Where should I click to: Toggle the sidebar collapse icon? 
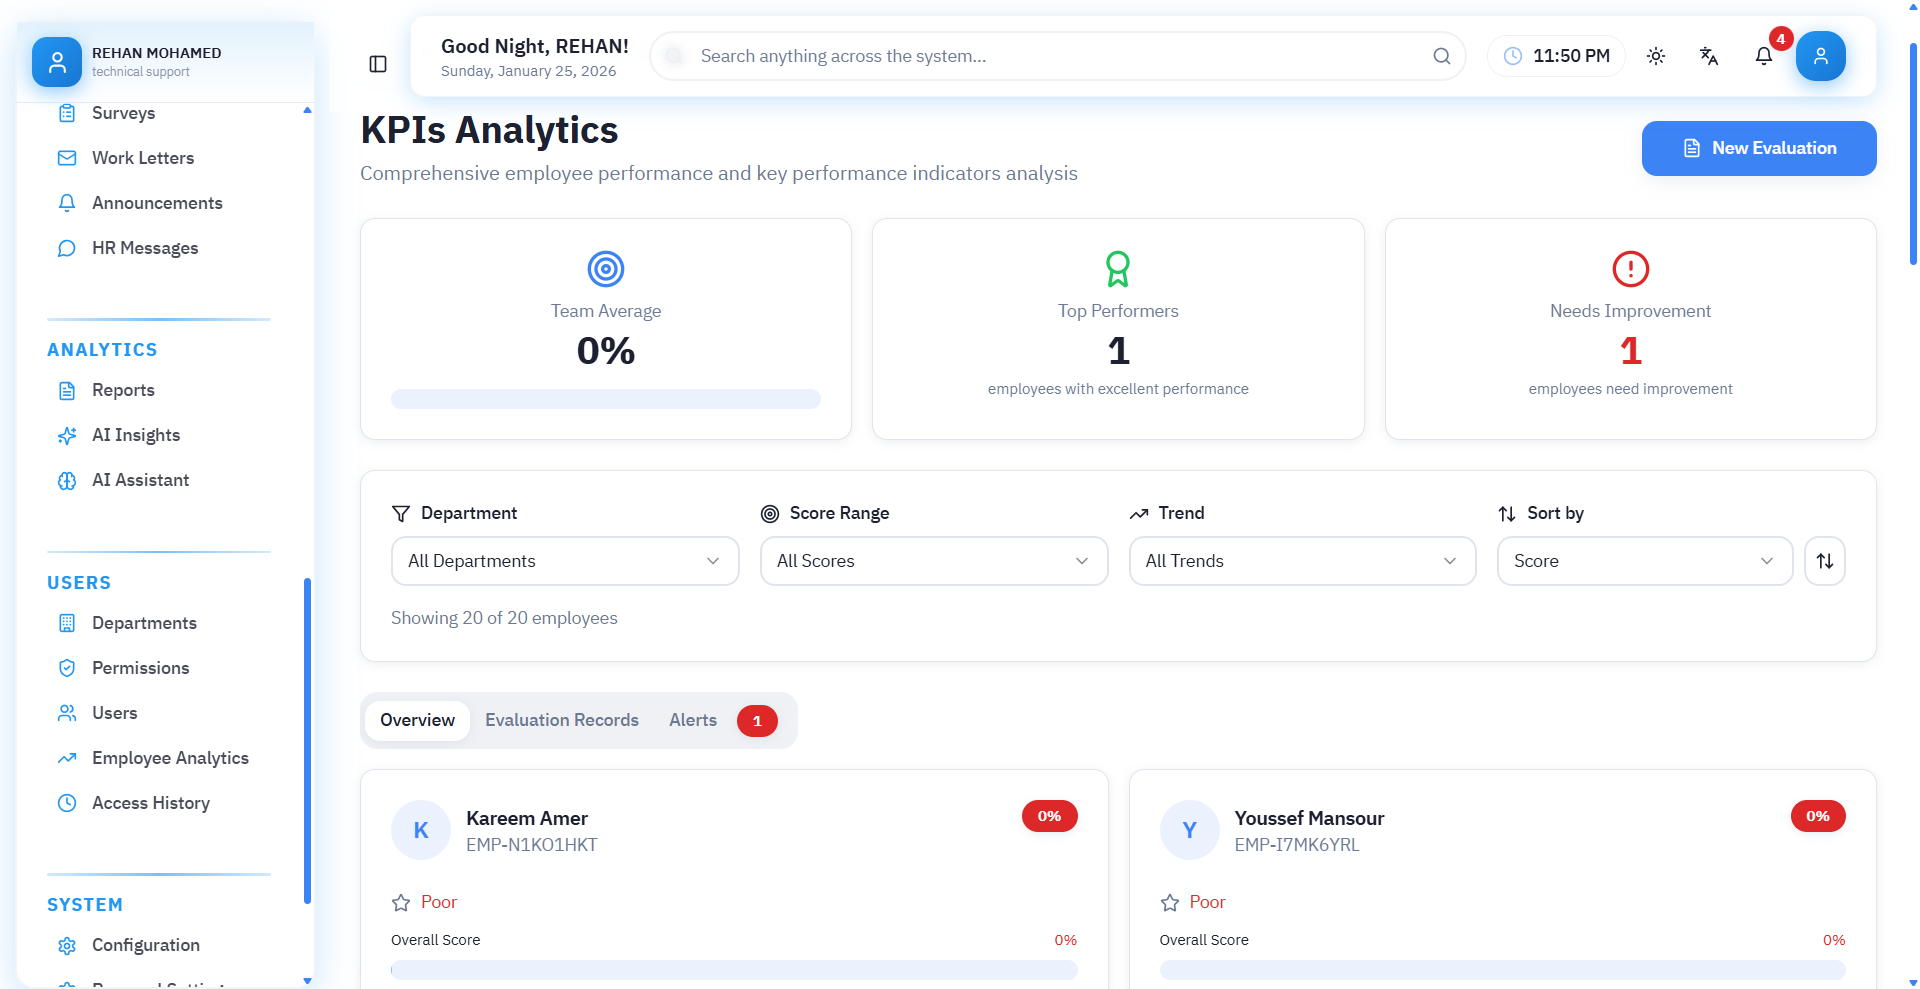pos(378,64)
